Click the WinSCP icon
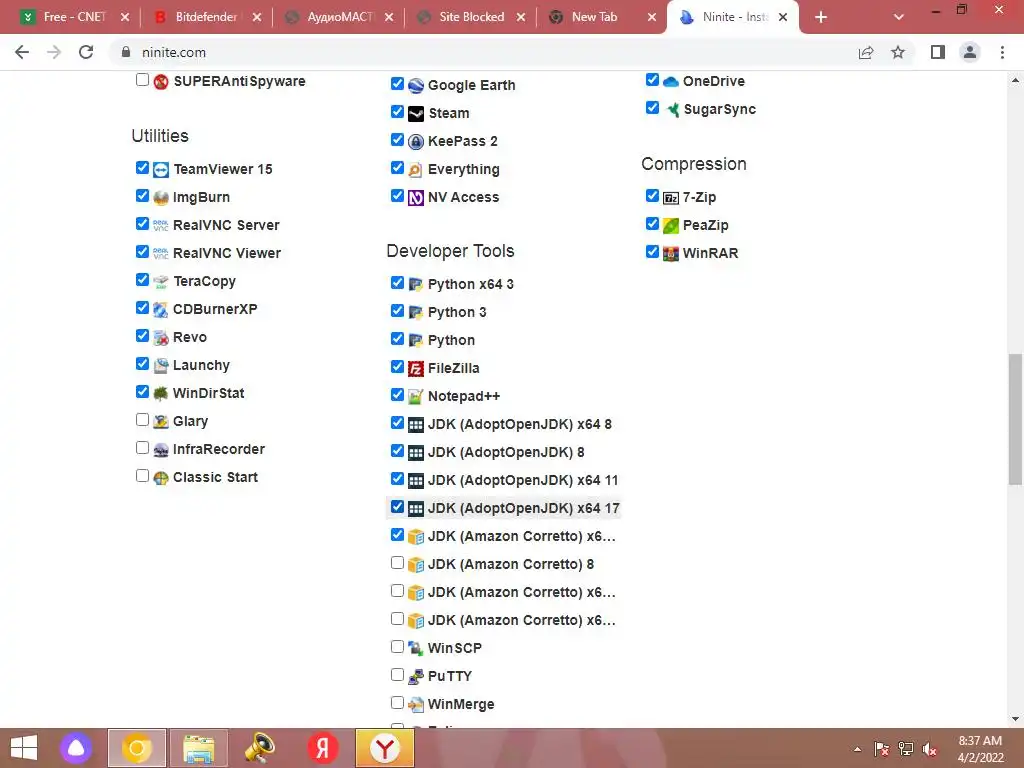The height and width of the screenshot is (768, 1024). [416, 648]
